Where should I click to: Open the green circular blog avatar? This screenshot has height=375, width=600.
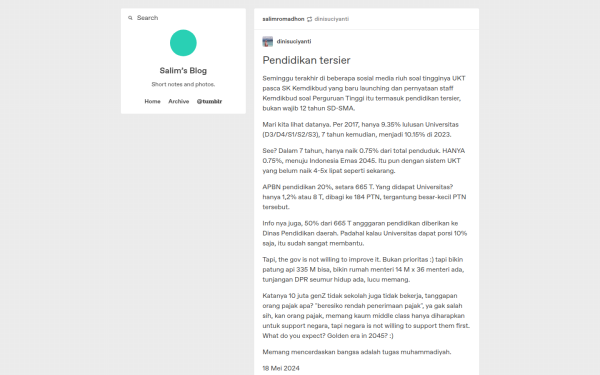click(183, 43)
